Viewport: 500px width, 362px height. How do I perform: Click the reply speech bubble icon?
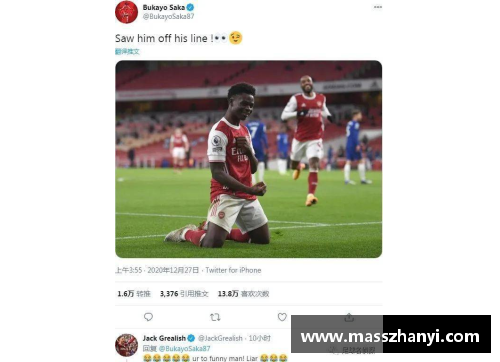click(148, 317)
